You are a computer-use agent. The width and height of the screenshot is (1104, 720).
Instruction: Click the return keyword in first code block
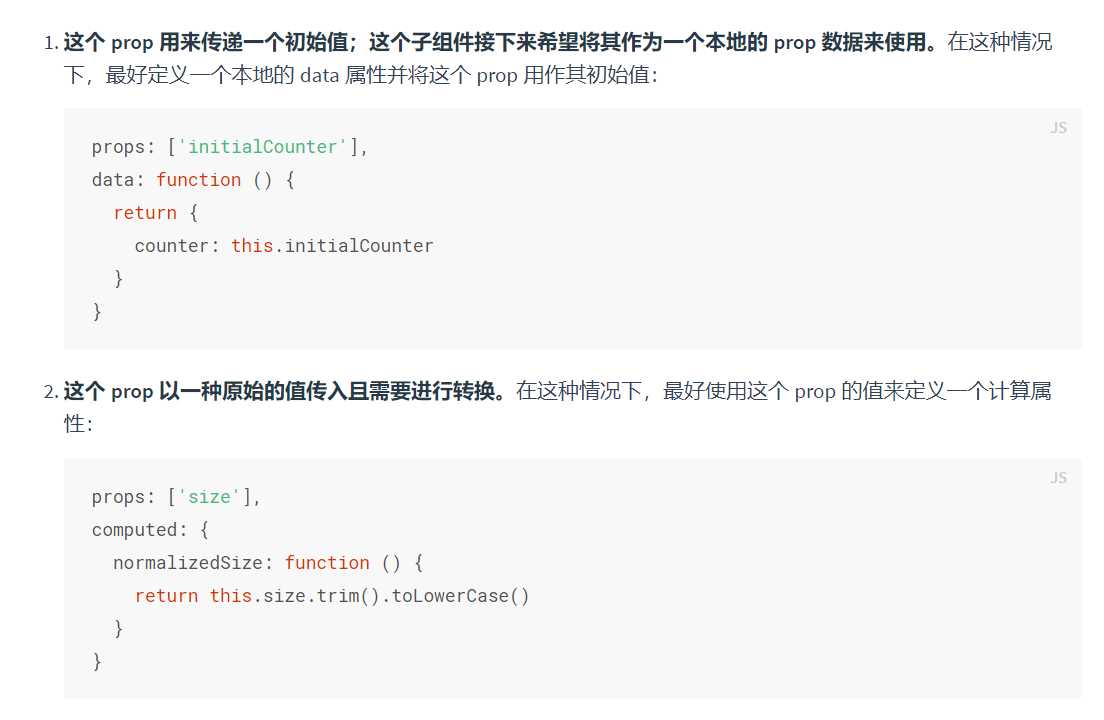(x=144, y=213)
